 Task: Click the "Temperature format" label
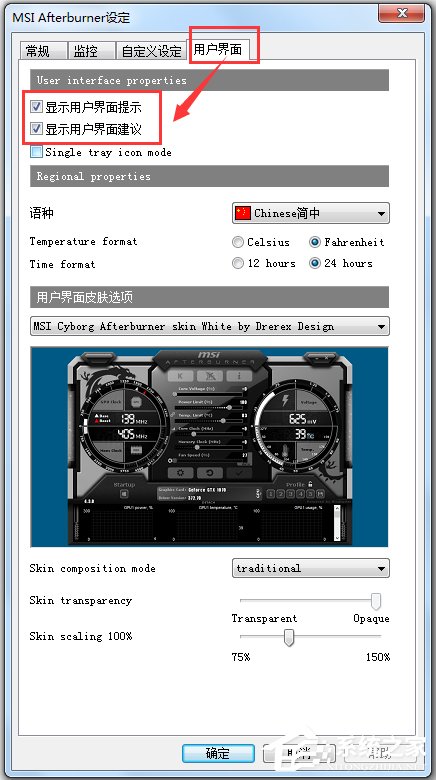(x=83, y=241)
